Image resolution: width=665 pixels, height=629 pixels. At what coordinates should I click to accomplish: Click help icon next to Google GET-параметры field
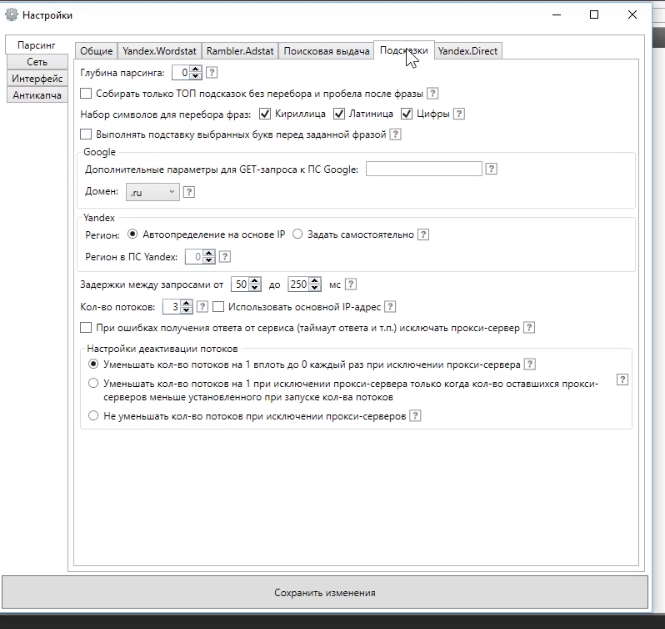(x=491, y=169)
